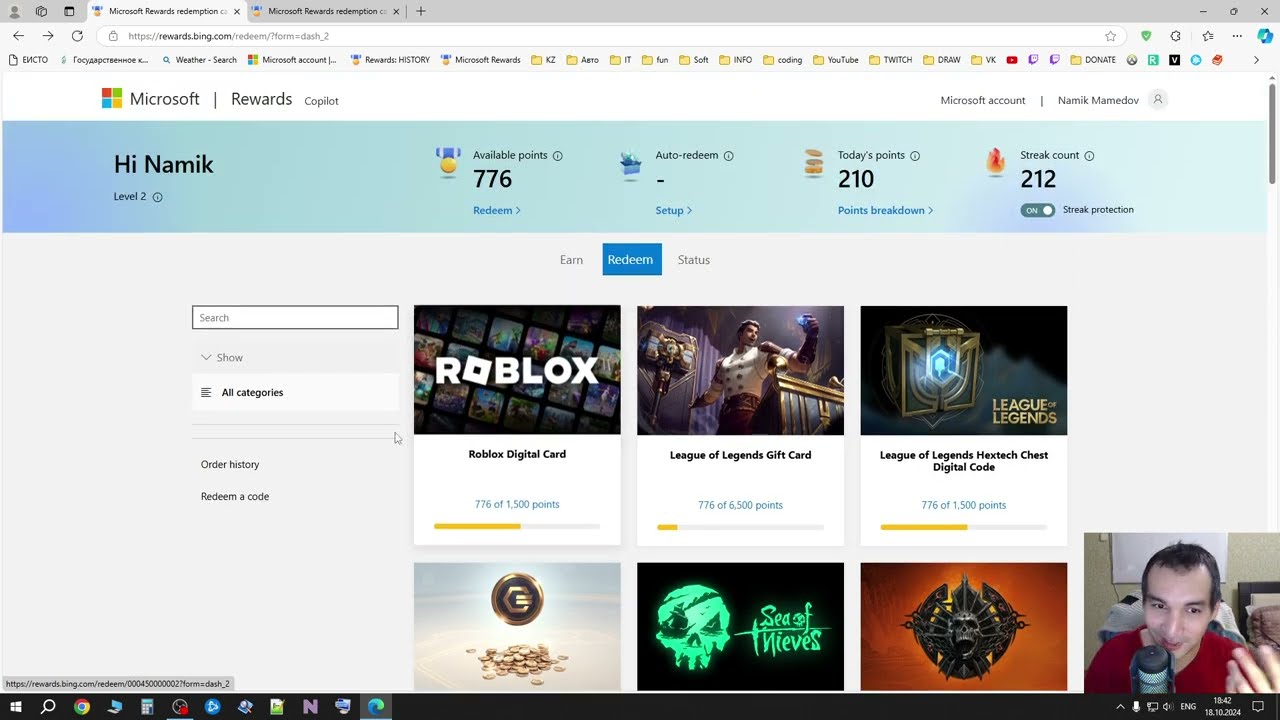Switch to the Status tab
The width and height of the screenshot is (1280, 720).
(x=693, y=260)
